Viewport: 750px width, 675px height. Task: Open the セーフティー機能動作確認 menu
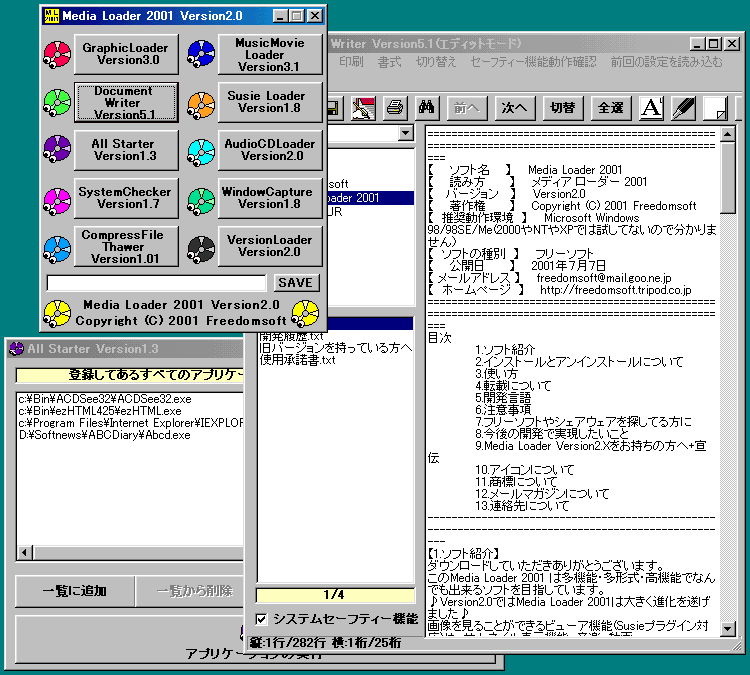pyautogui.click(x=533, y=62)
